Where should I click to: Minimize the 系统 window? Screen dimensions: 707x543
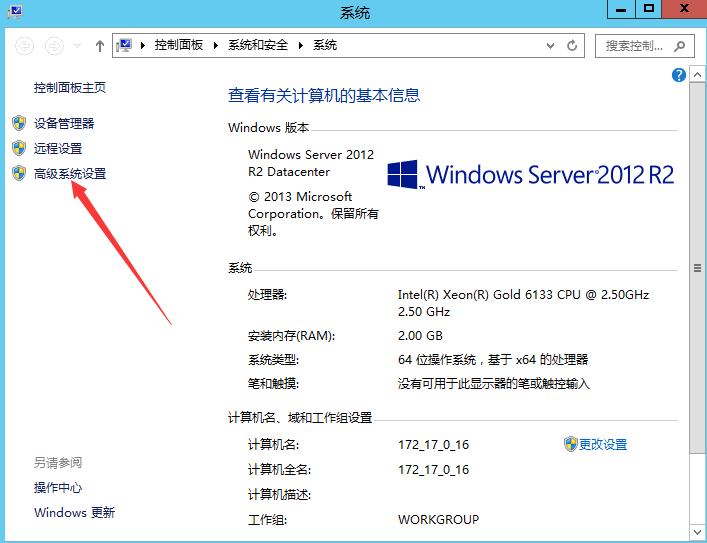click(x=621, y=9)
